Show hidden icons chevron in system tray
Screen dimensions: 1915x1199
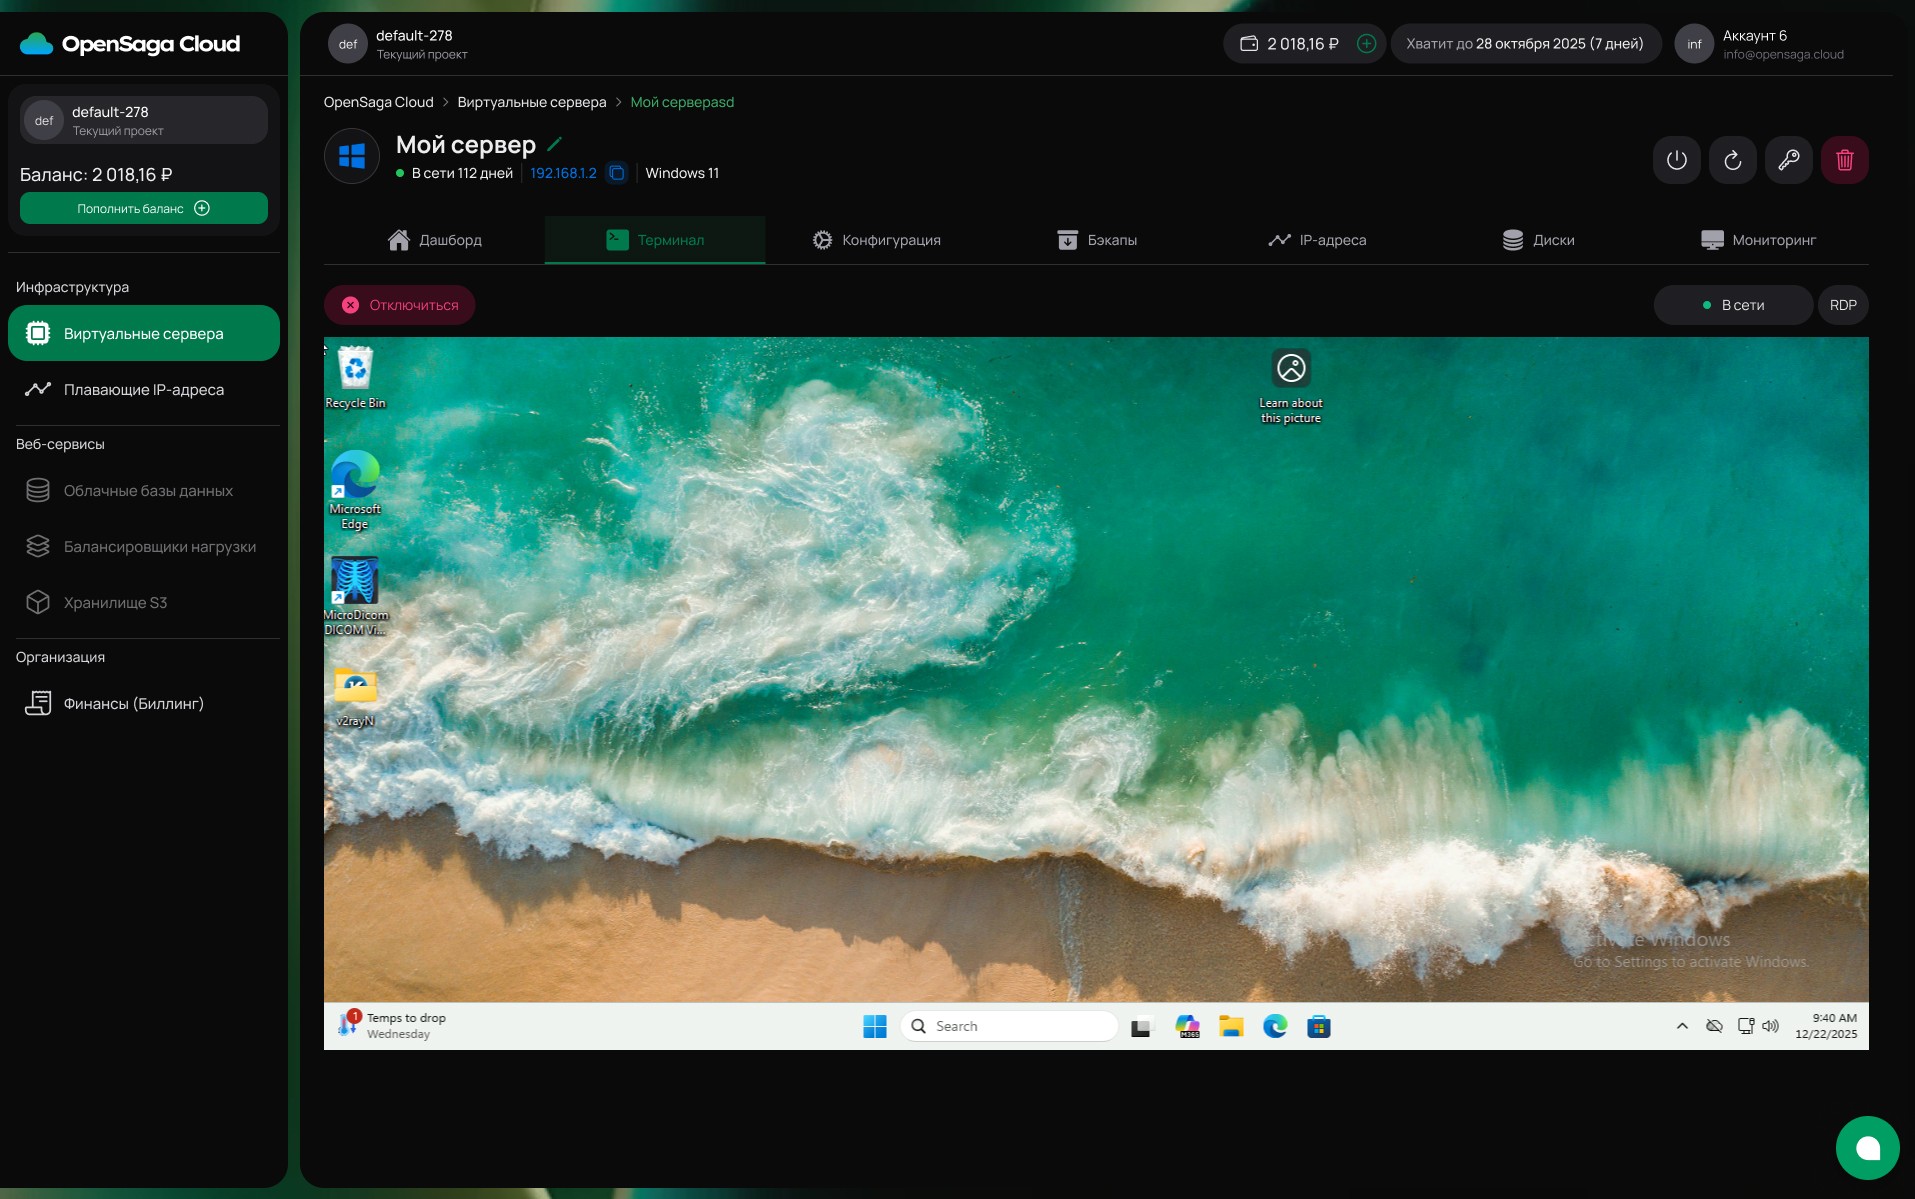[x=1682, y=1026]
